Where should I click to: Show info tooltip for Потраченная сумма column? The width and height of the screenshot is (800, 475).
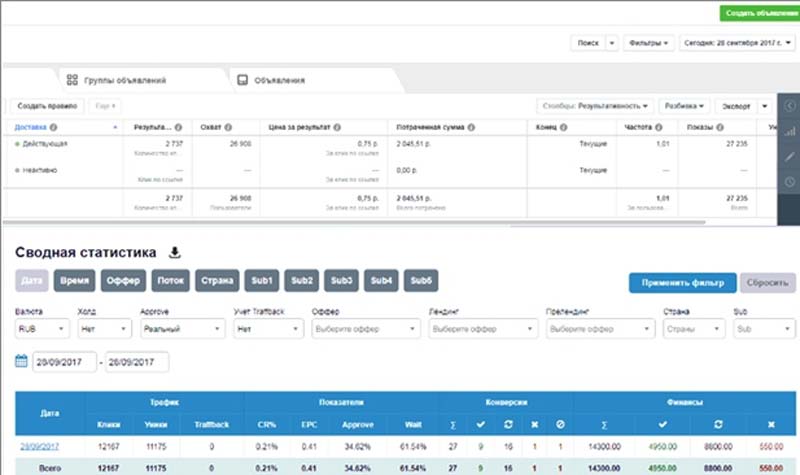pos(471,127)
